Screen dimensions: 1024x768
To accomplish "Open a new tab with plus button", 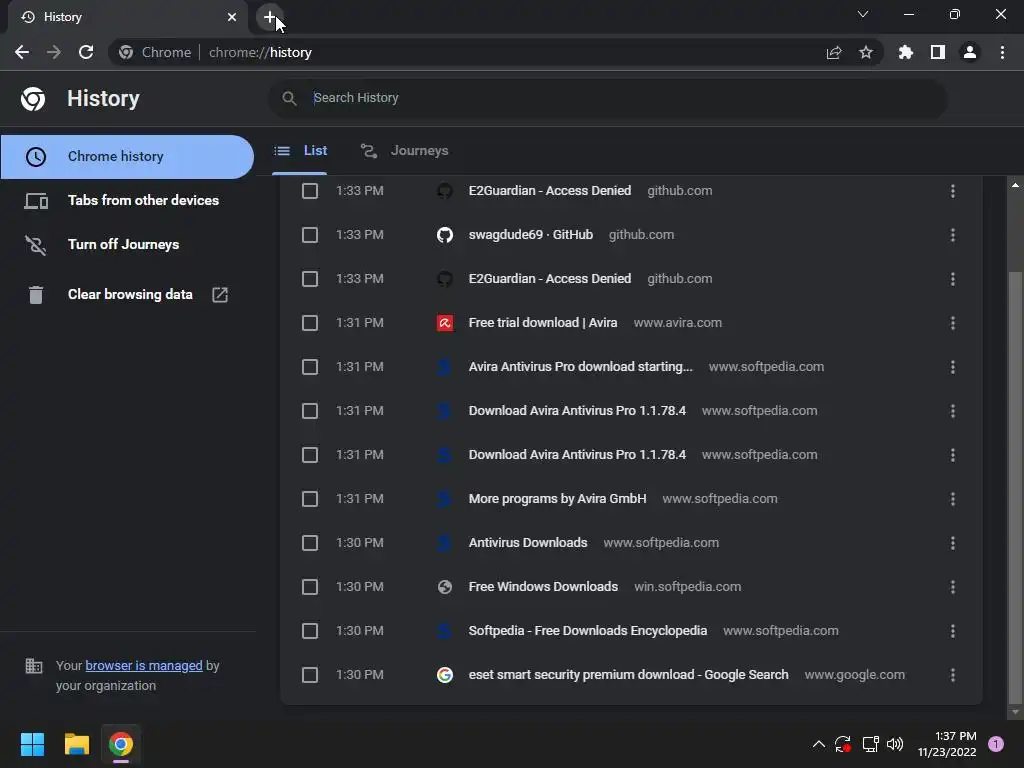I will tap(270, 17).
